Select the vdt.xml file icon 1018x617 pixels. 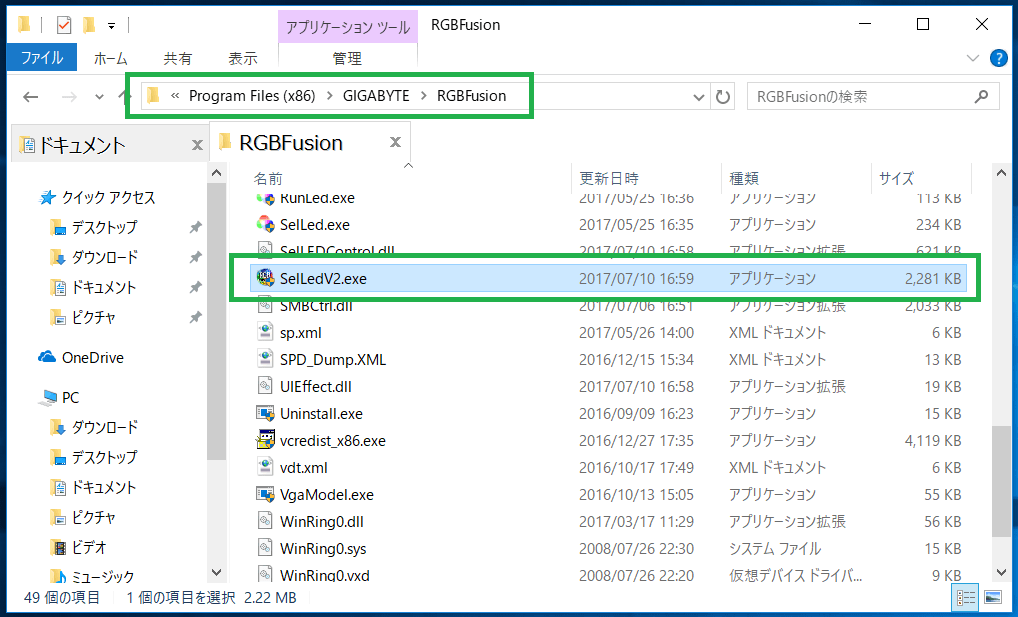(x=265, y=467)
